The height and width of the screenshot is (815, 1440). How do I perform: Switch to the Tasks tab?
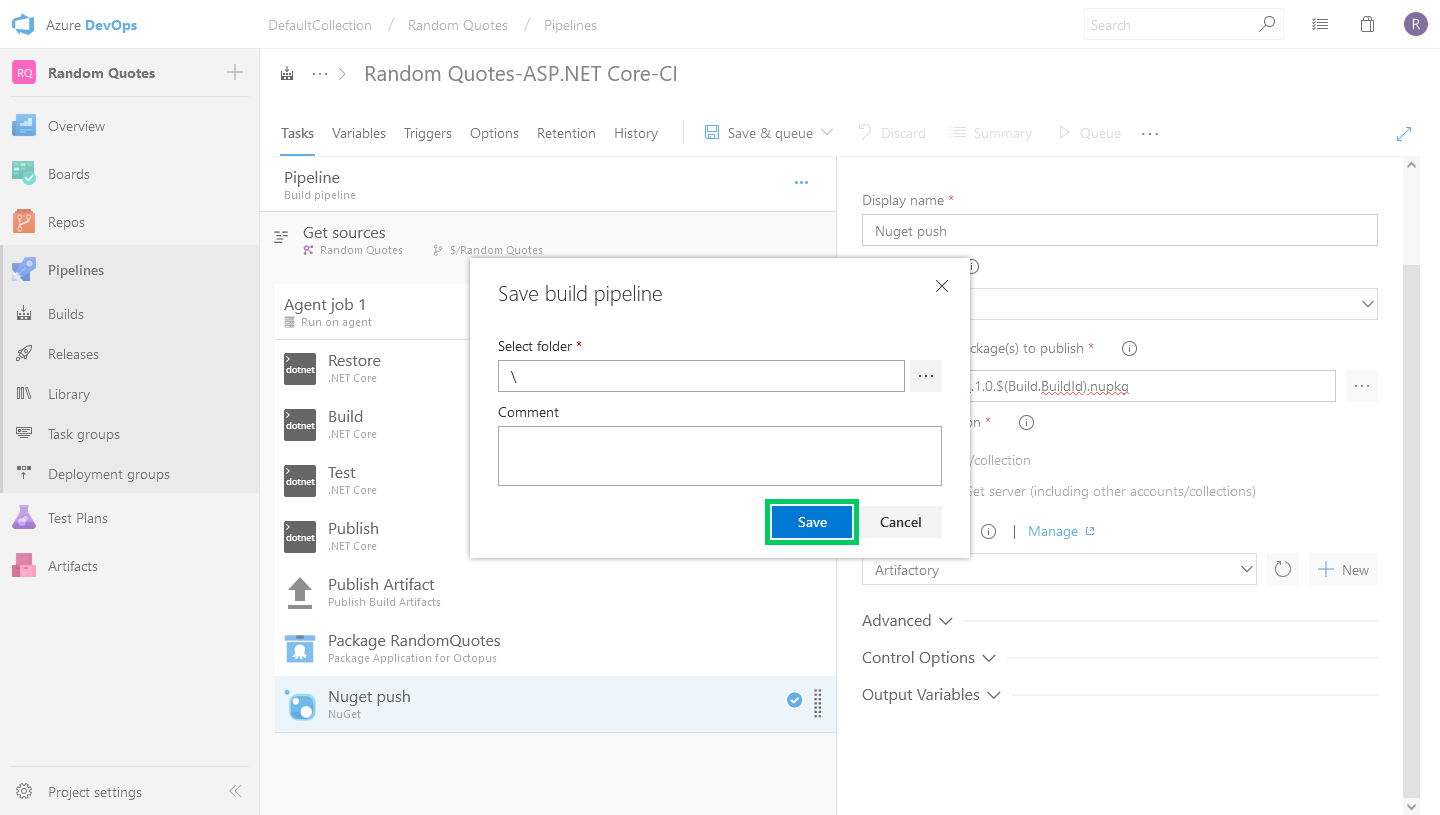(x=297, y=133)
